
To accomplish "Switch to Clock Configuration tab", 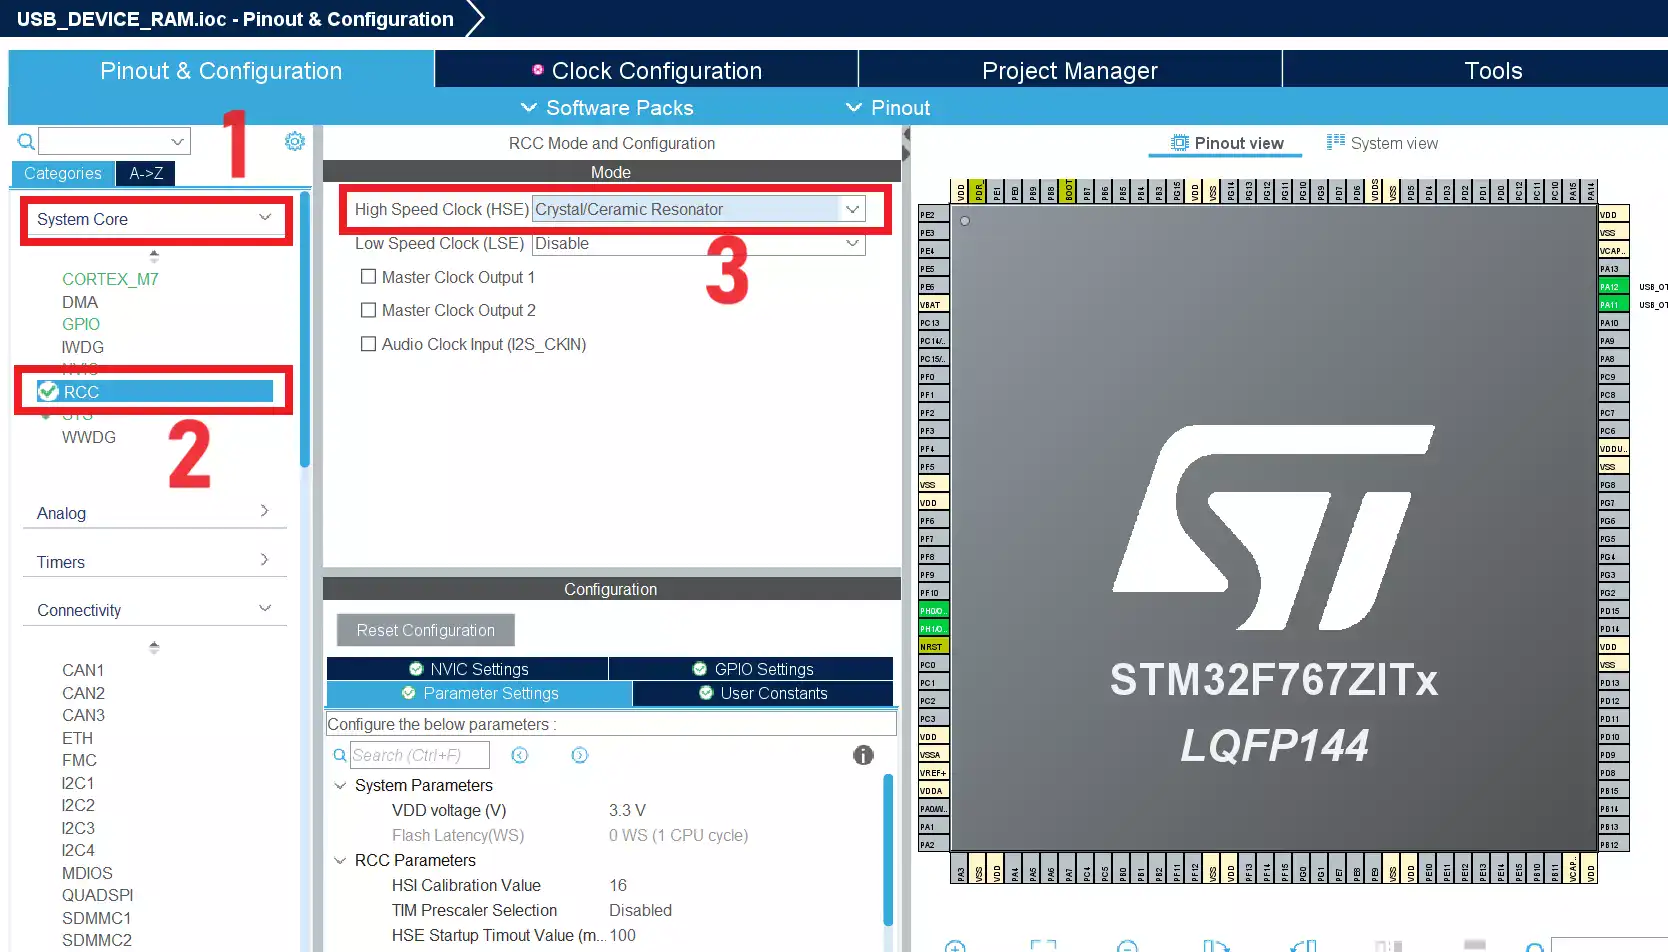I will [x=647, y=70].
